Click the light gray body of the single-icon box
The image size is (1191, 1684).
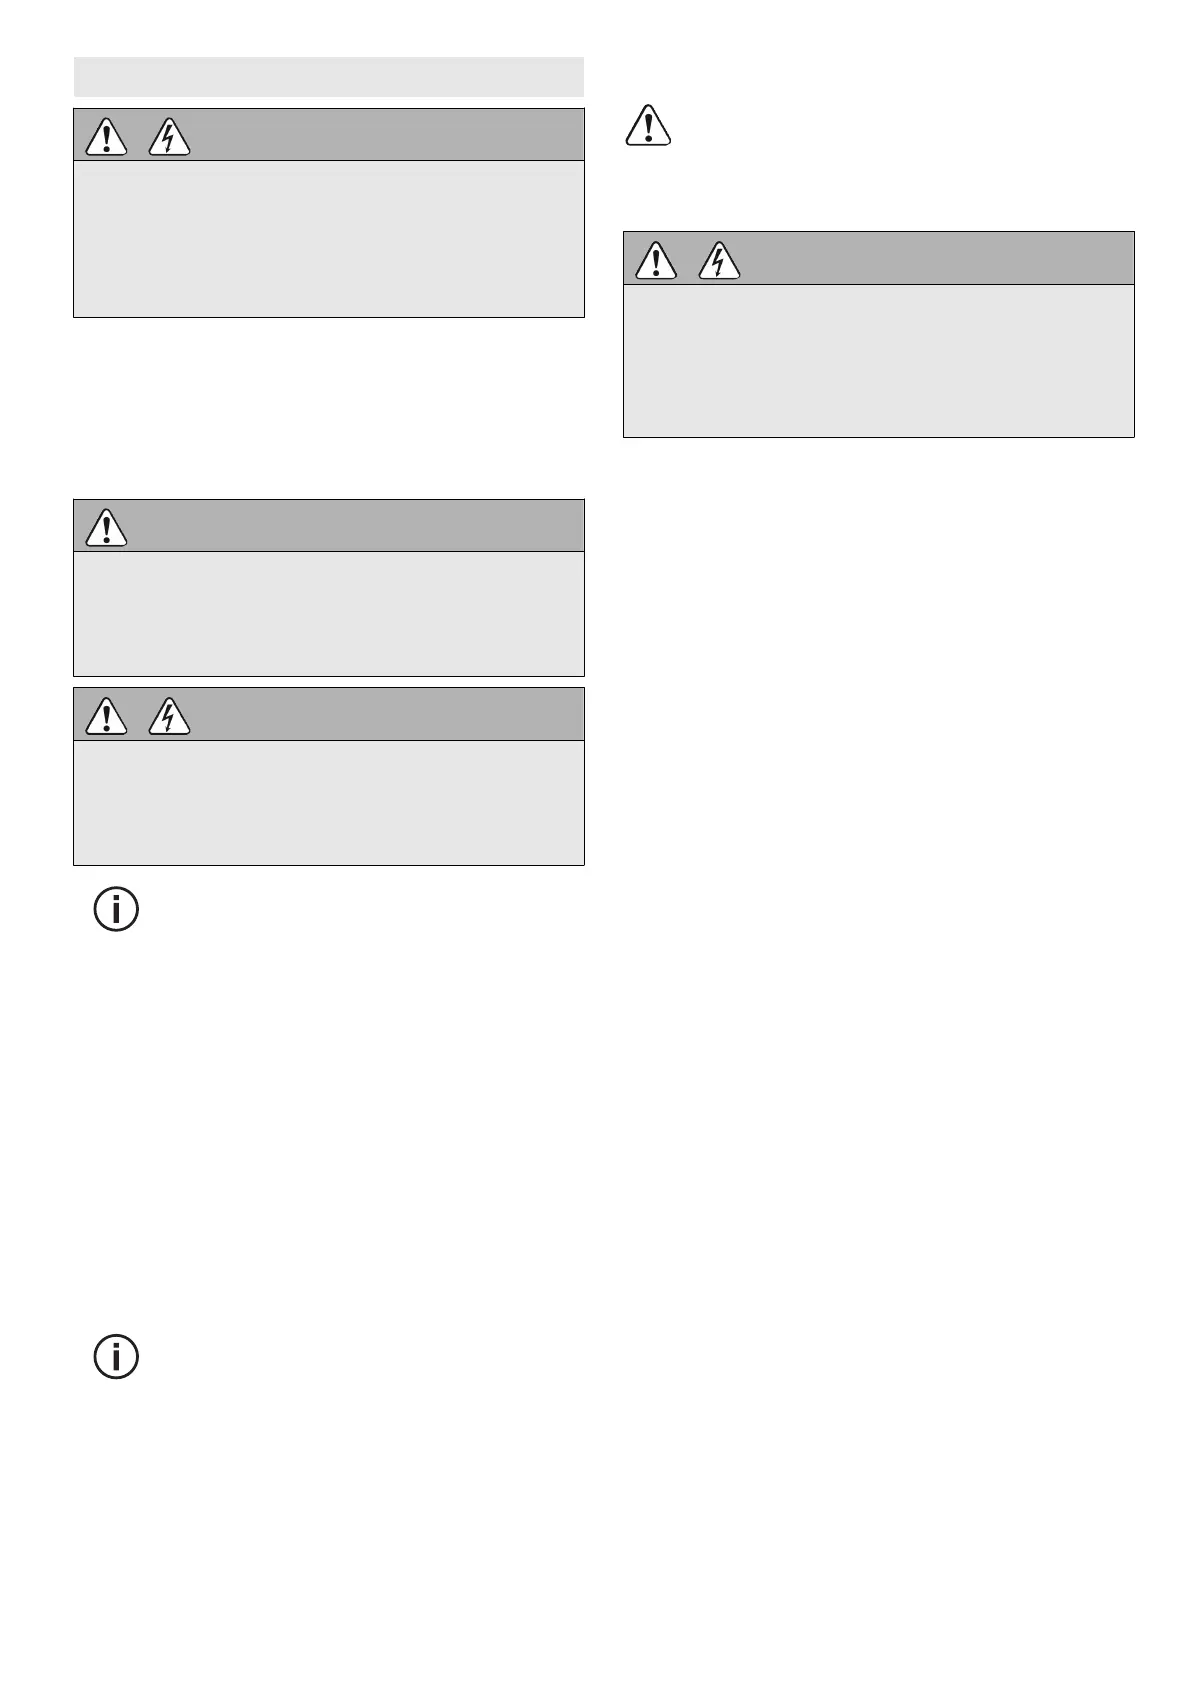tap(328, 613)
